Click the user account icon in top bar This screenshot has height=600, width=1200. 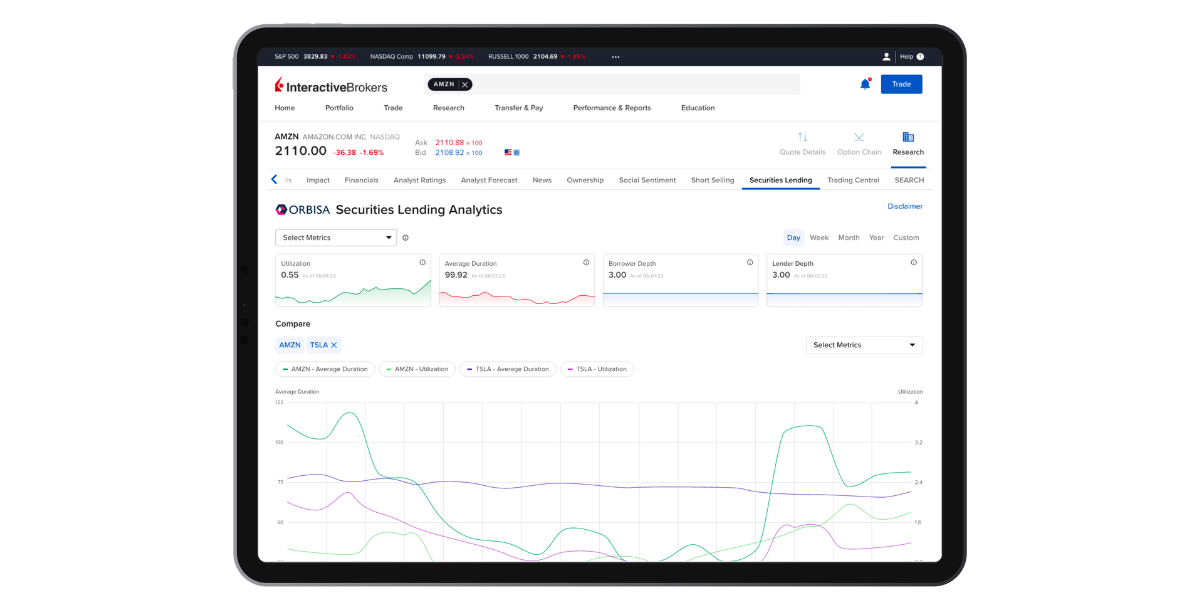click(885, 56)
